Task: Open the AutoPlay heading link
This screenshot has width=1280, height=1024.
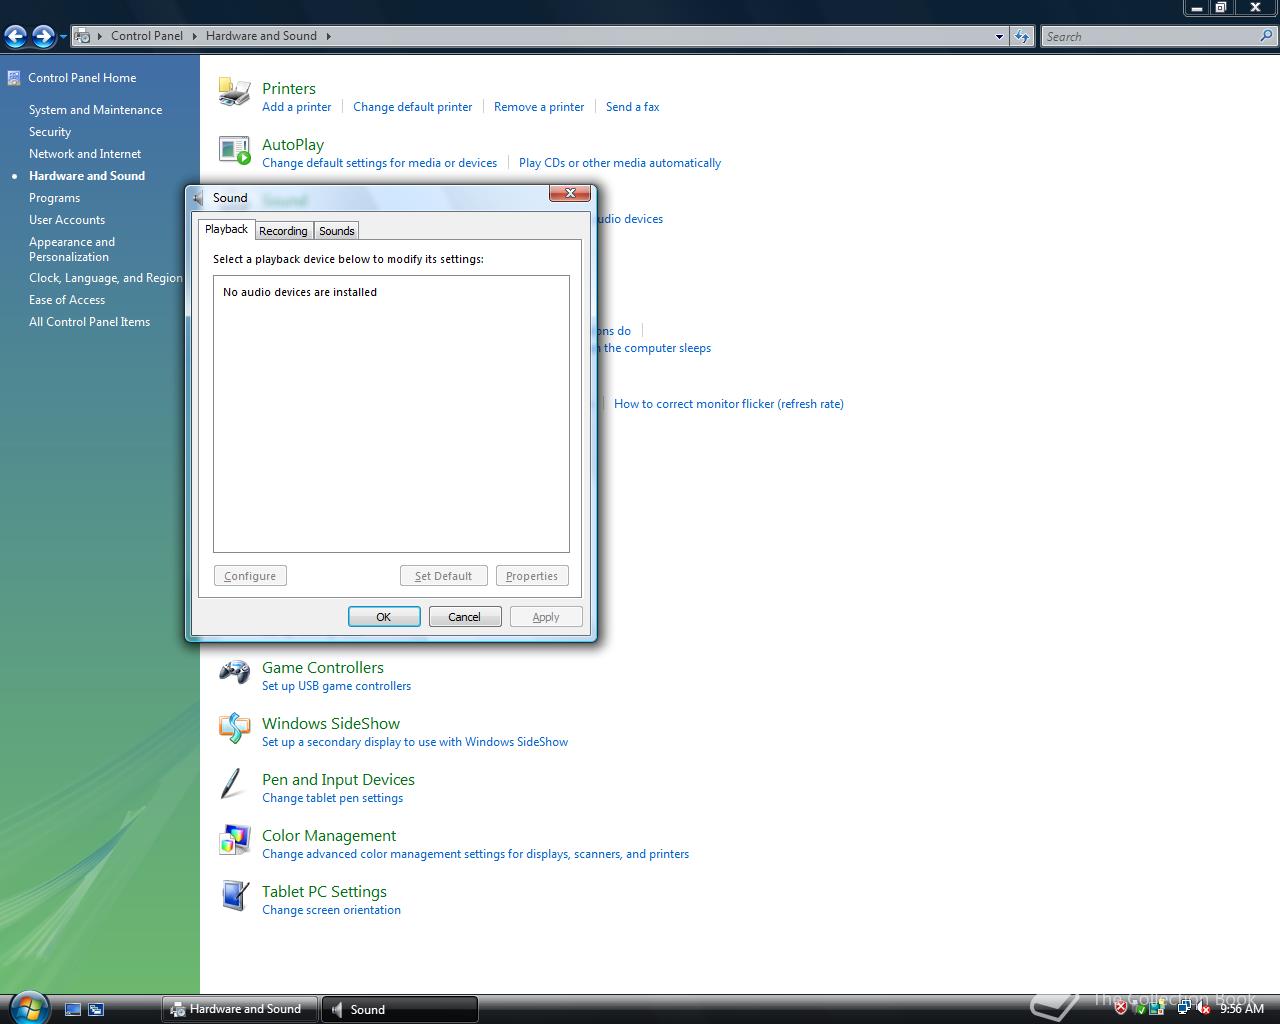Action: 293,144
